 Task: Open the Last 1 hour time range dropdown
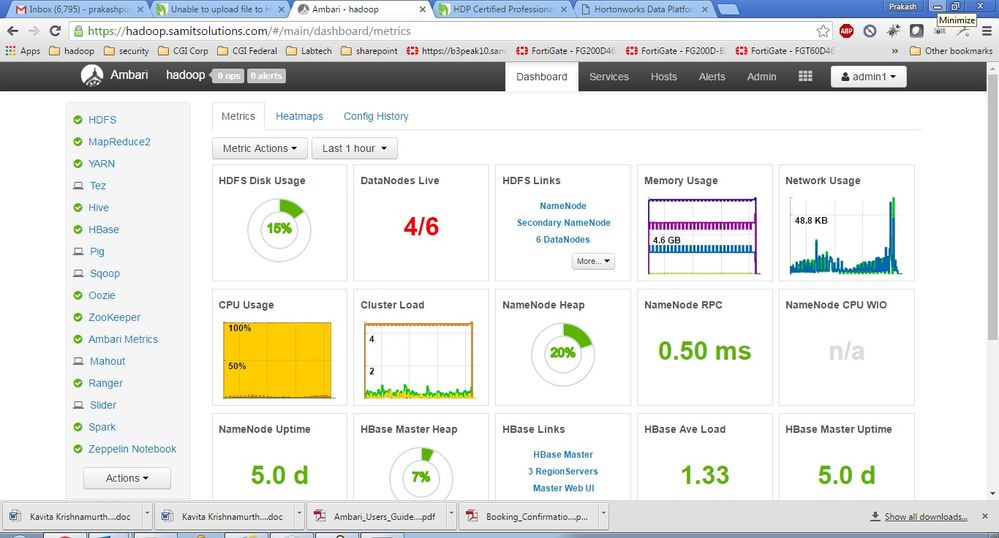pos(354,149)
